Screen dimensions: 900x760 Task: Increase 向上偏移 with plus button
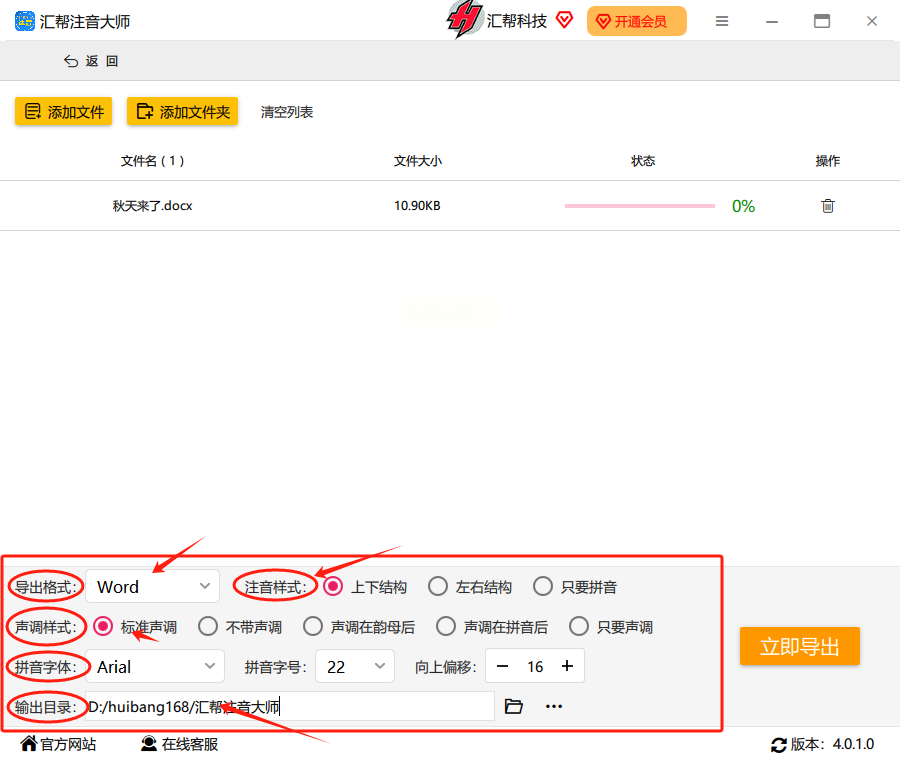tap(567, 666)
